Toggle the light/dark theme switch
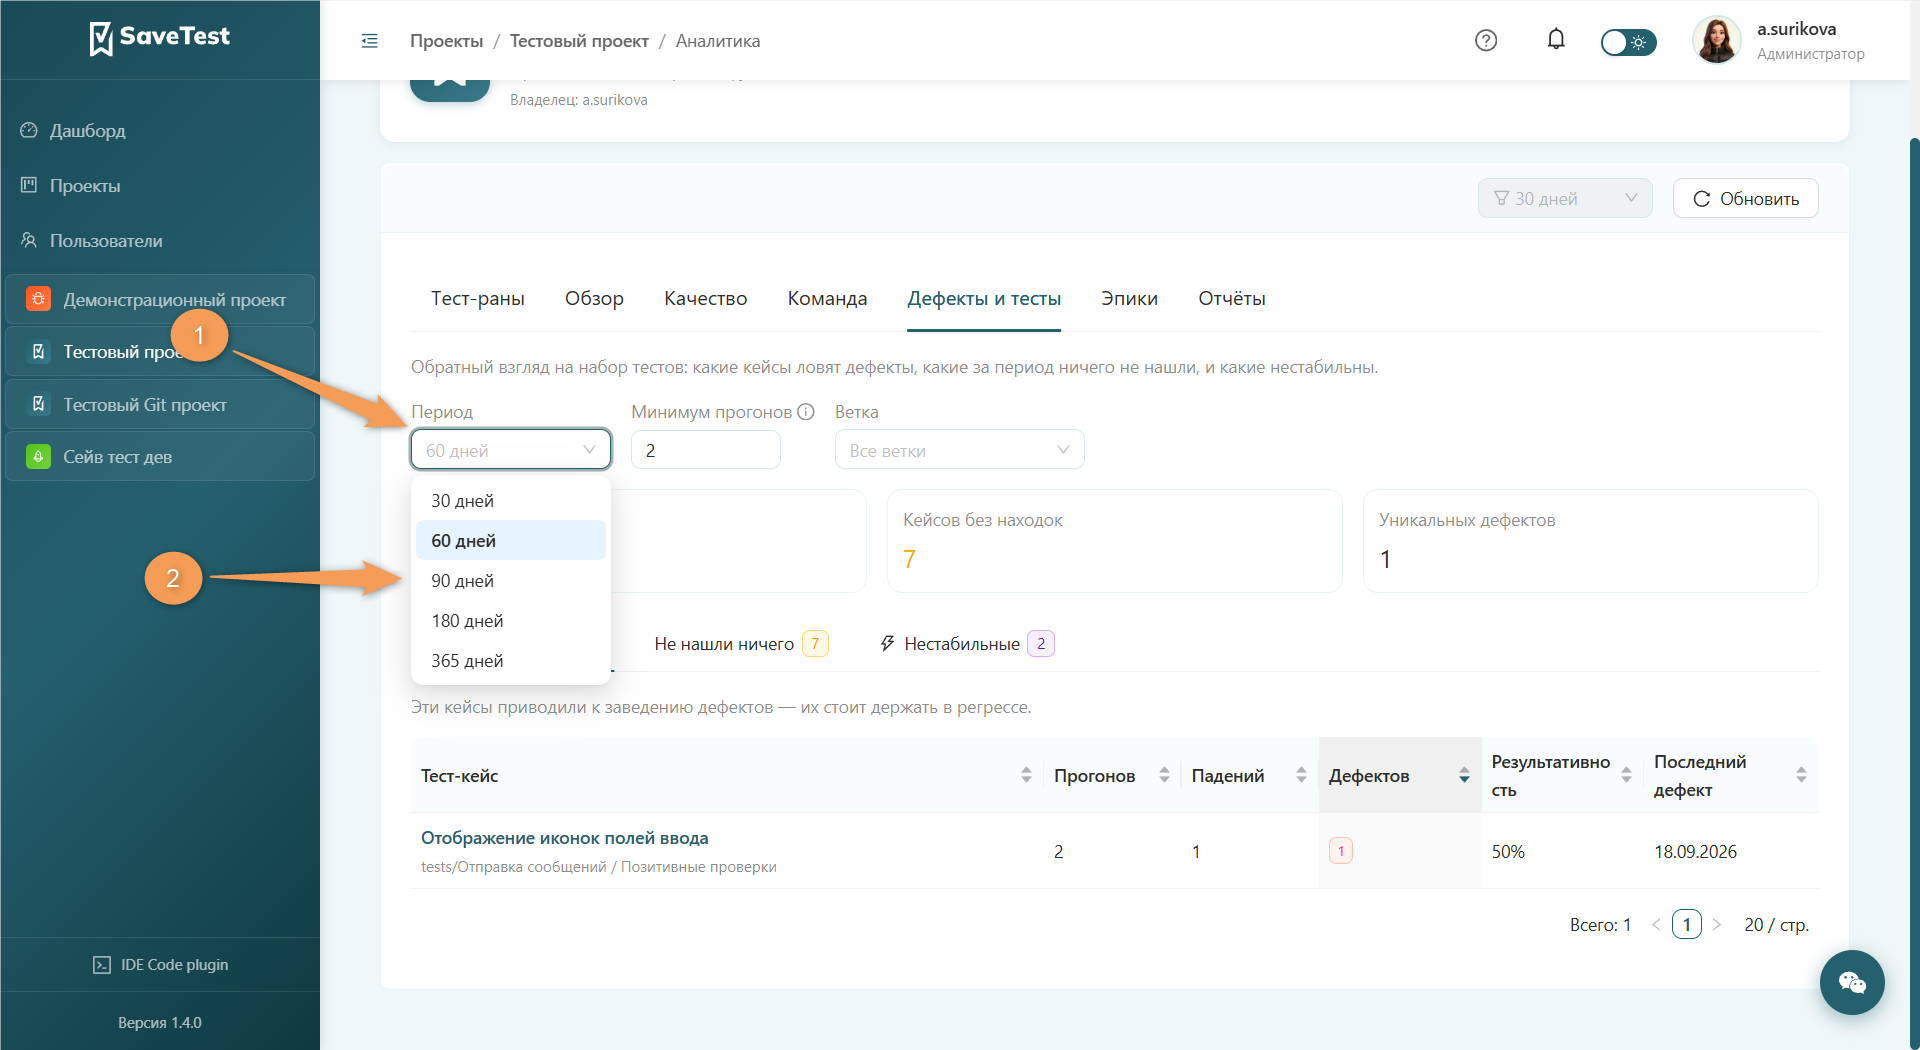1920x1050 pixels. [1628, 42]
